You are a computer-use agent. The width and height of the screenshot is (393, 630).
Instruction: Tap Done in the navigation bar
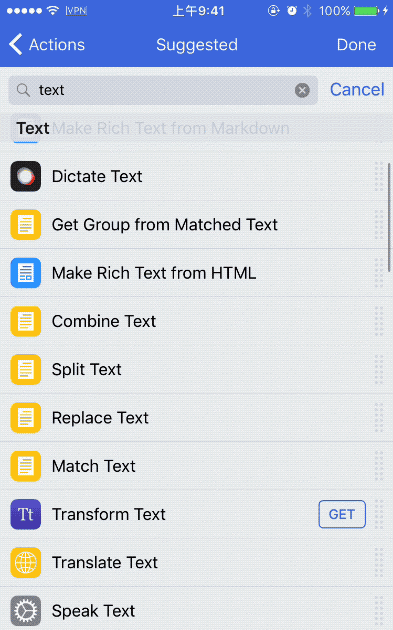[x=356, y=45]
